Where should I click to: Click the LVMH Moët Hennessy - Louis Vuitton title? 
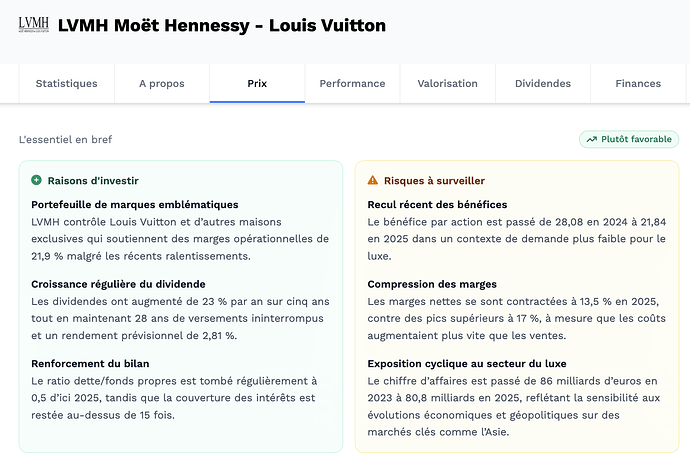click(222, 26)
